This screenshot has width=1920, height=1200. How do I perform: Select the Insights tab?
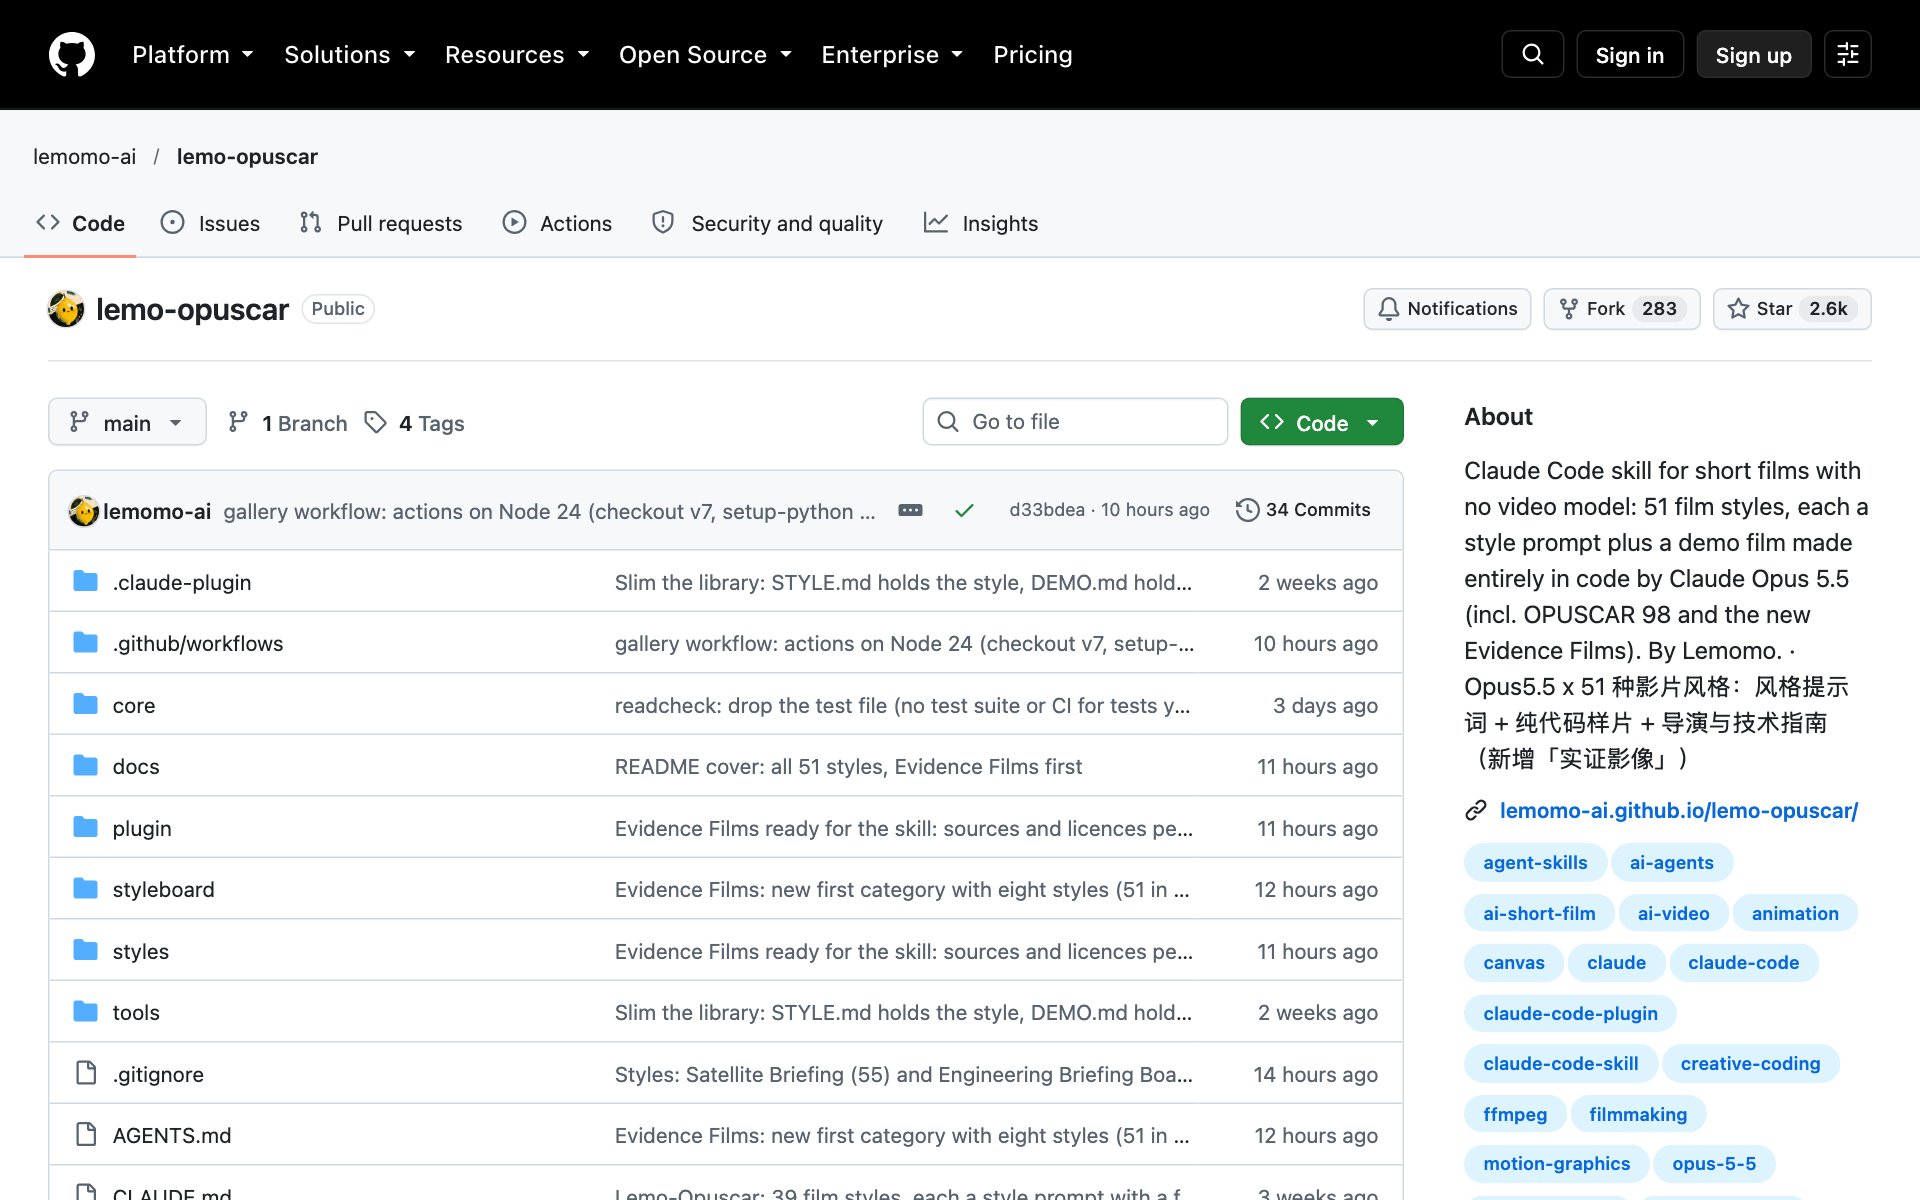(981, 223)
